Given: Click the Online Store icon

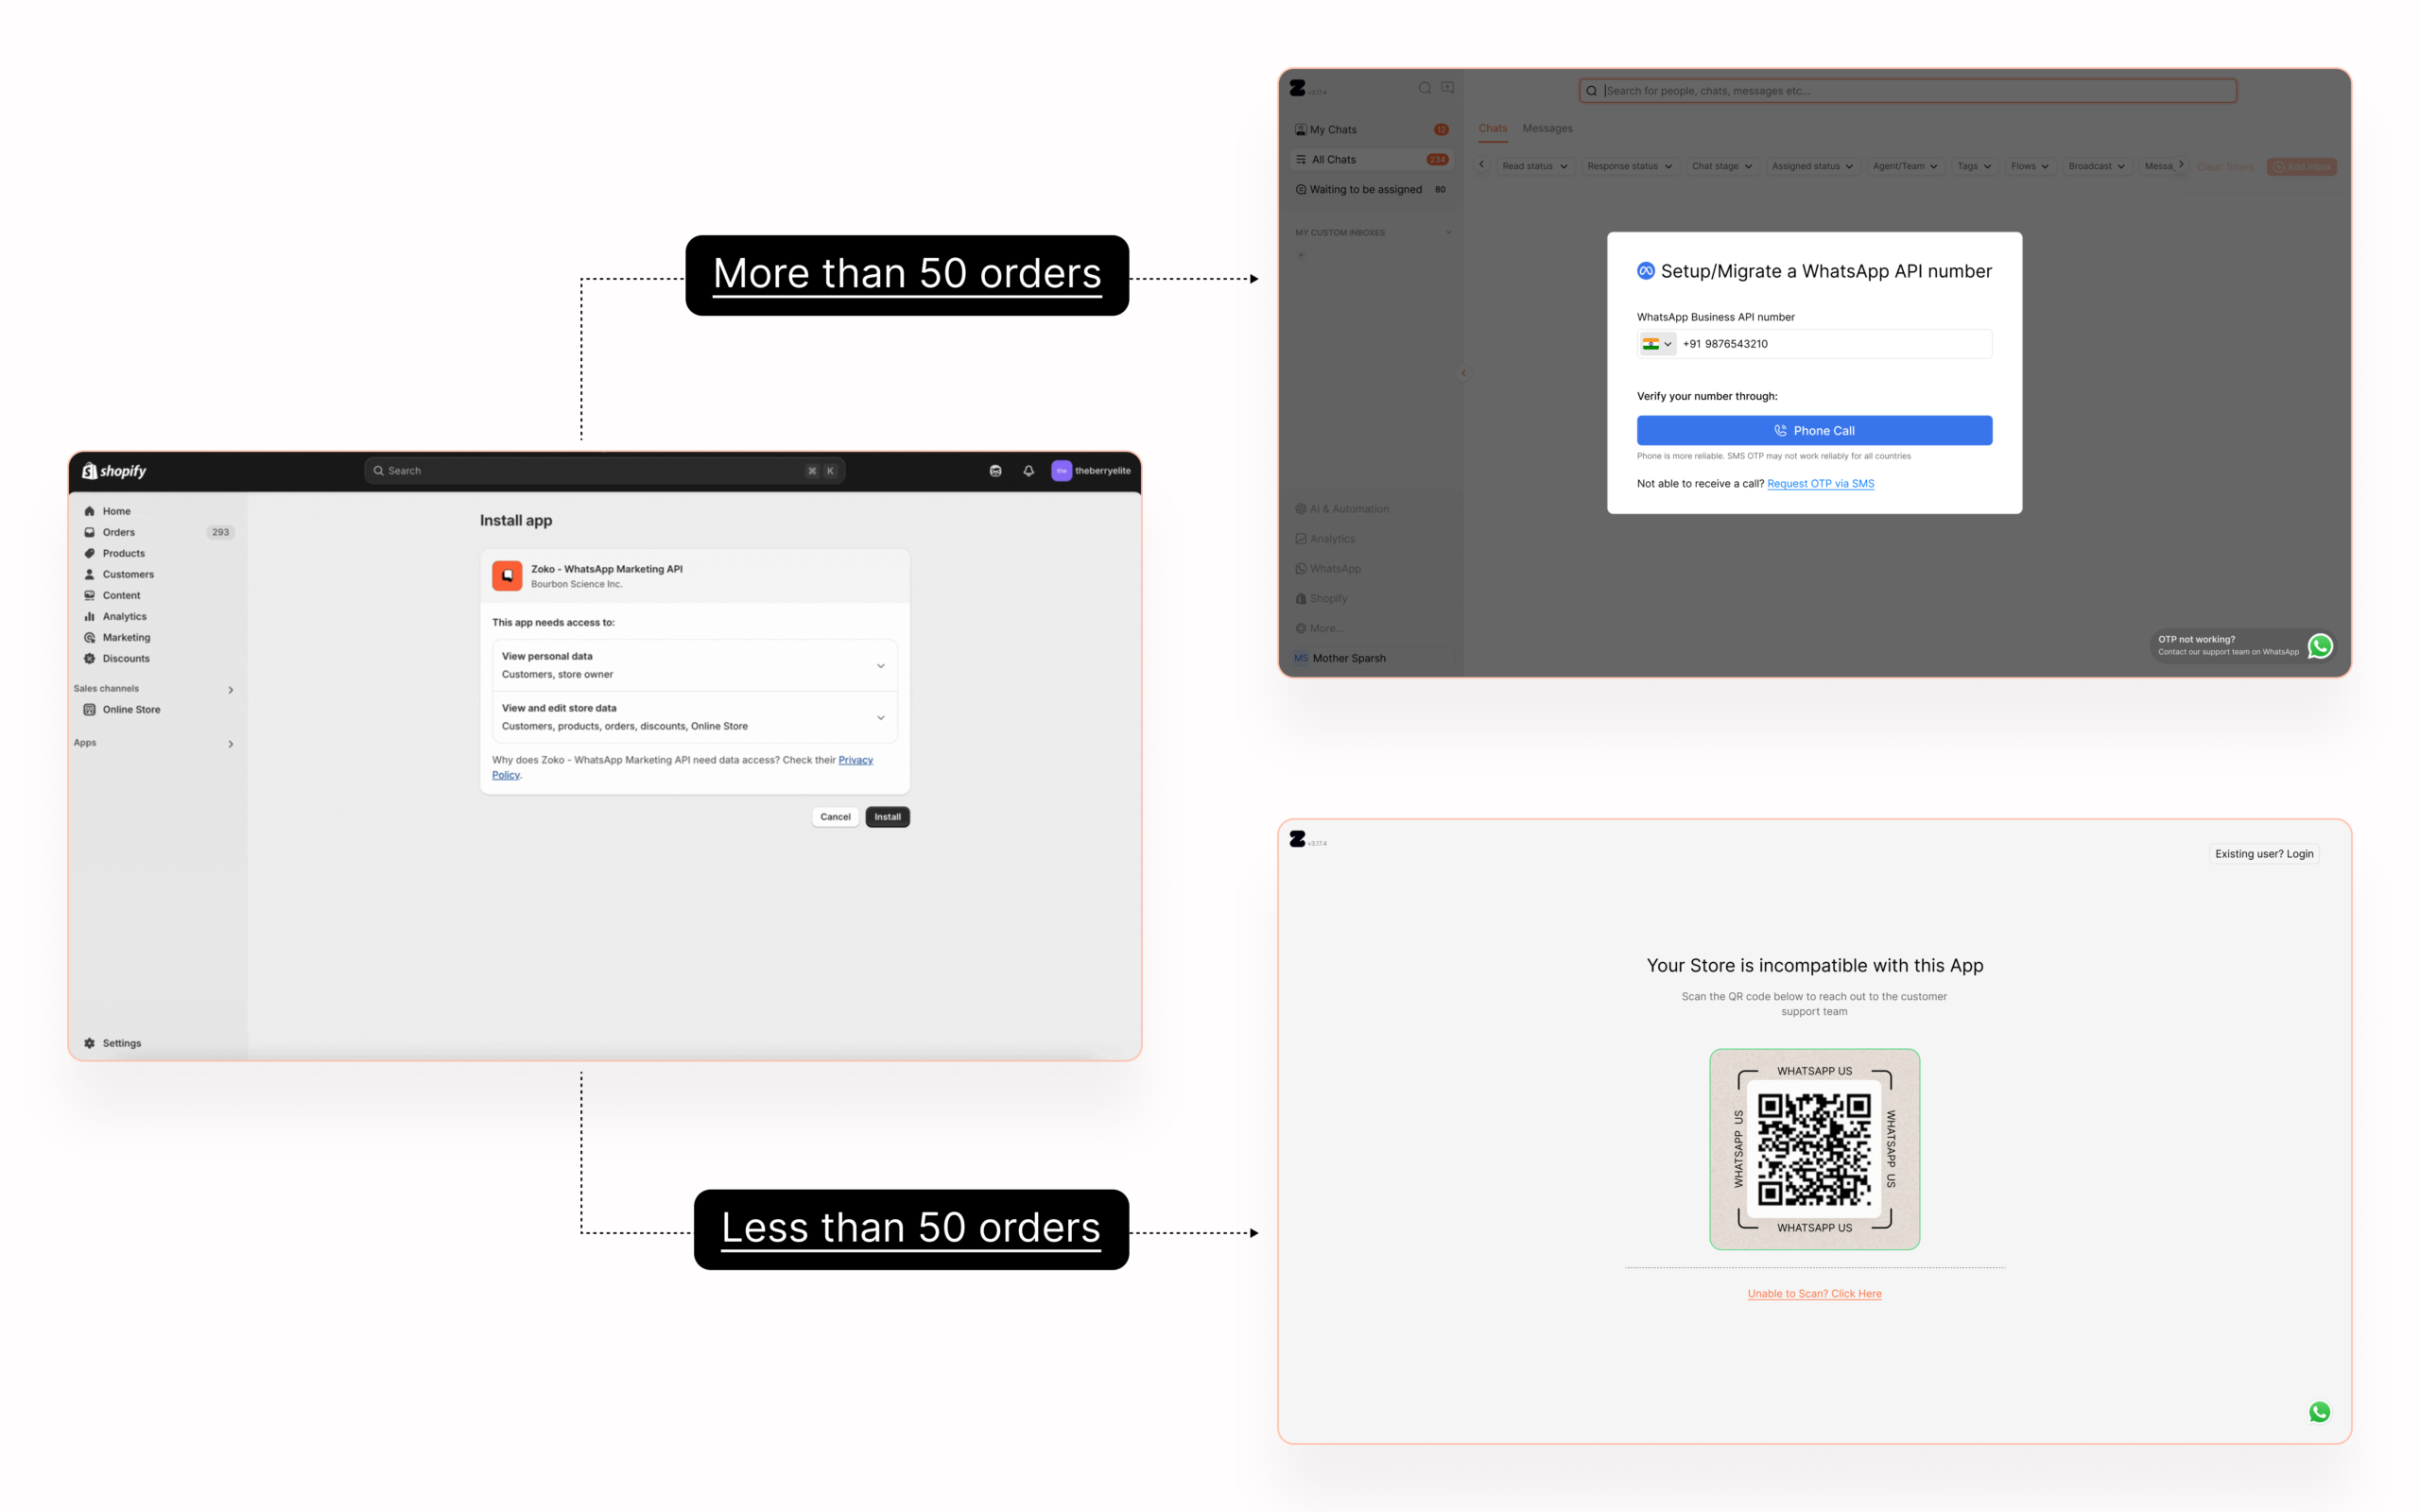Looking at the screenshot, I should tap(89, 709).
